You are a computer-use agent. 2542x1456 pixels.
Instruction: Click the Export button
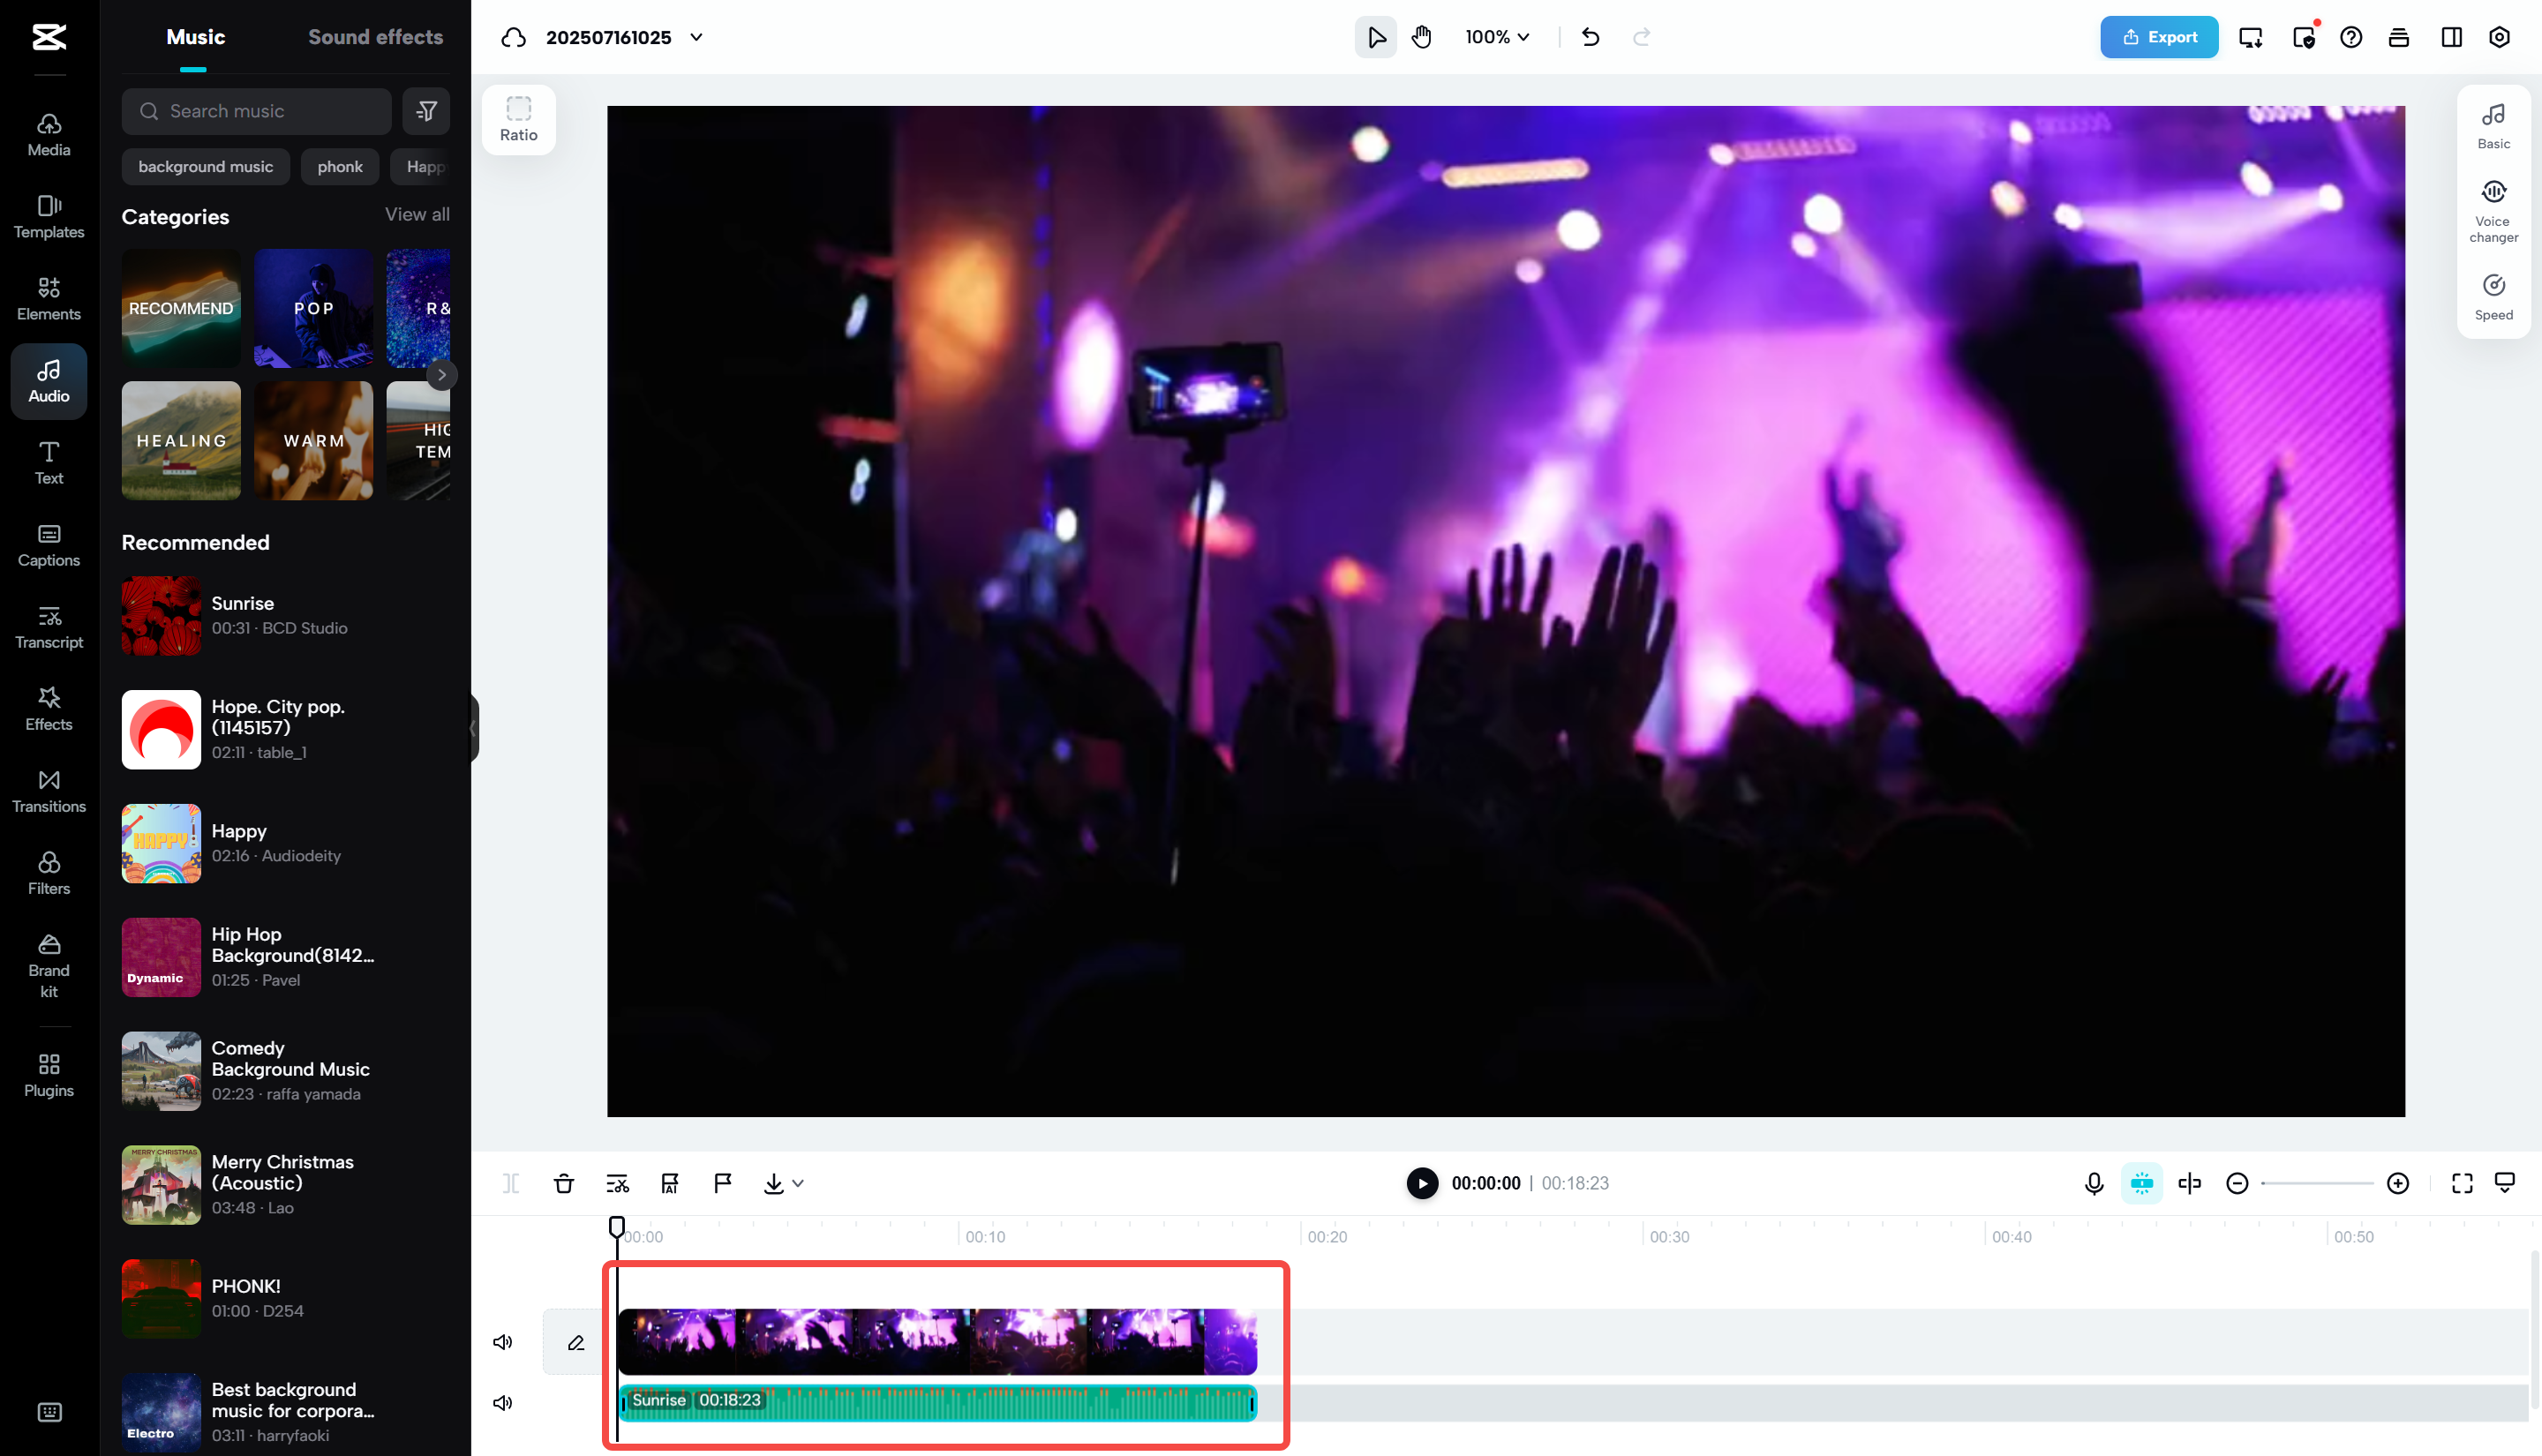tap(2159, 37)
